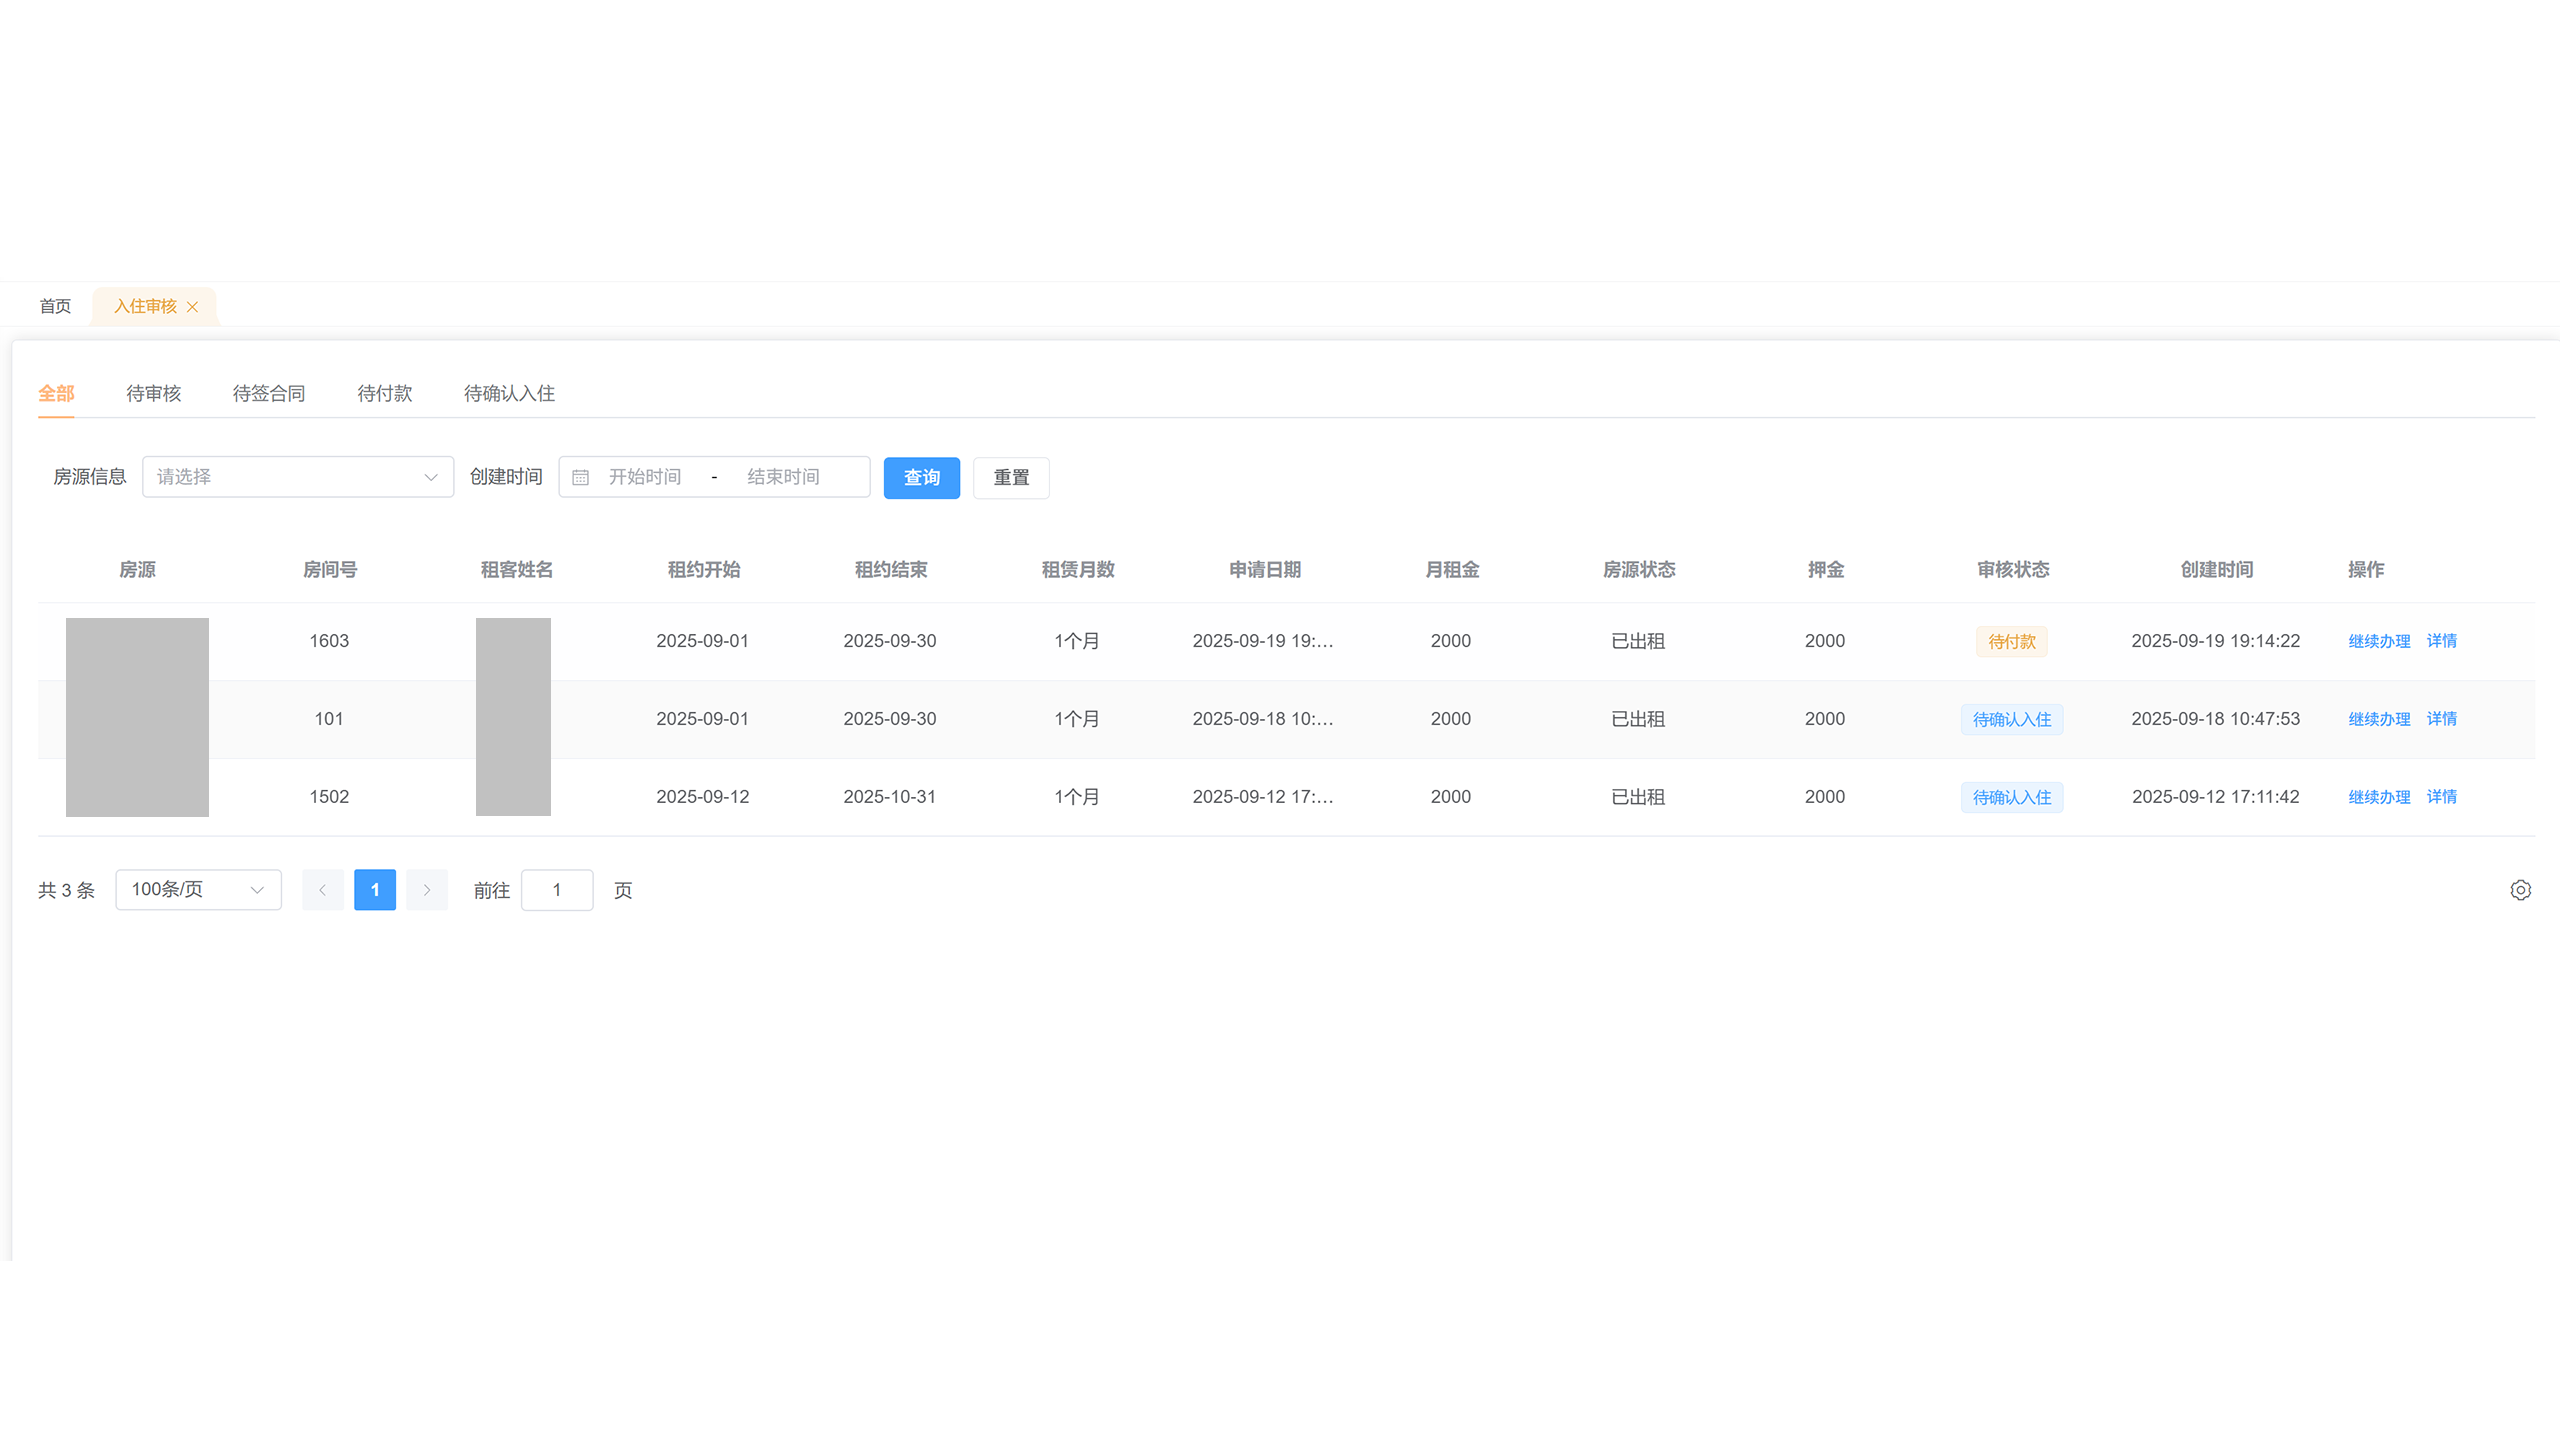Screen dimensions: 2560x1440
Task: Select the 待确认入住 tab
Action: pyautogui.click(x=509, y=393)
